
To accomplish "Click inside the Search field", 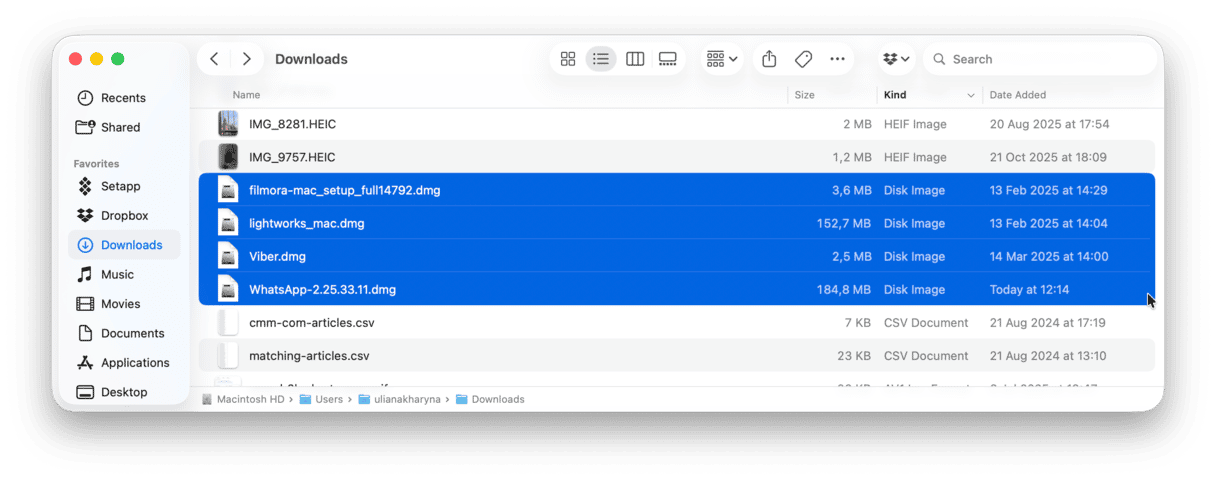I will [x=1045, y=59].
